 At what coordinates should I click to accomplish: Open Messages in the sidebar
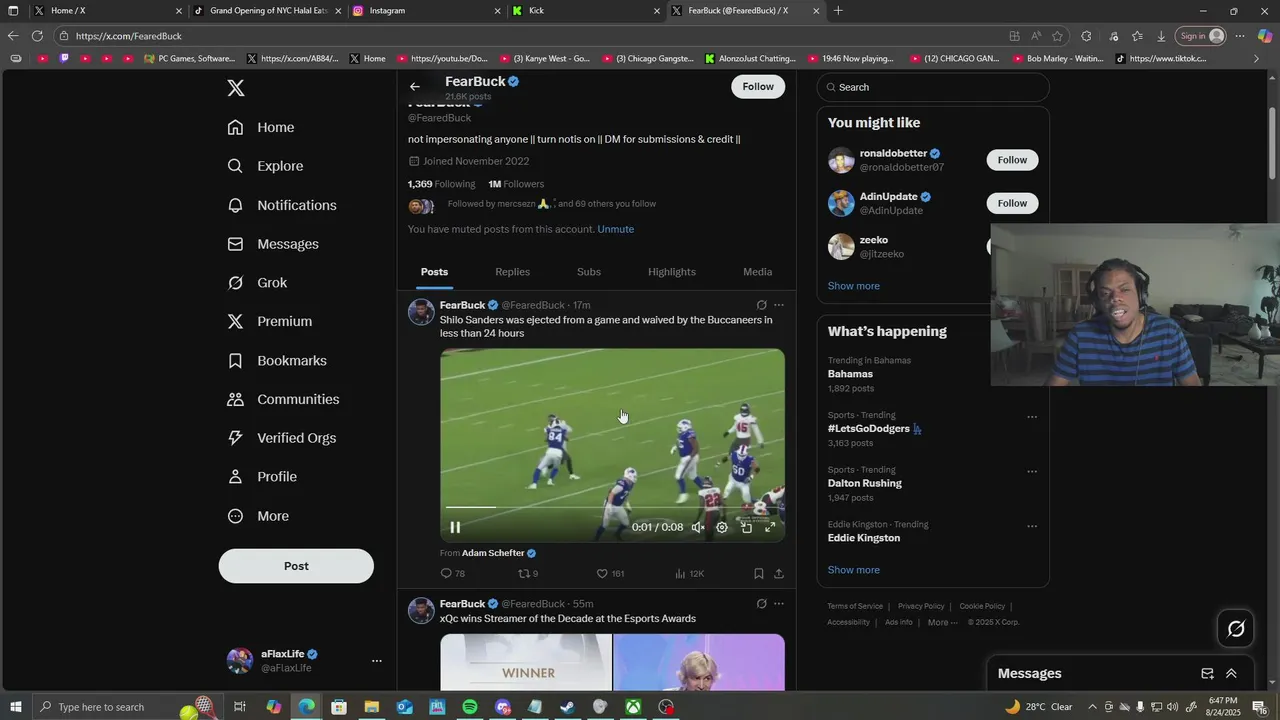[x=273, y=244]
